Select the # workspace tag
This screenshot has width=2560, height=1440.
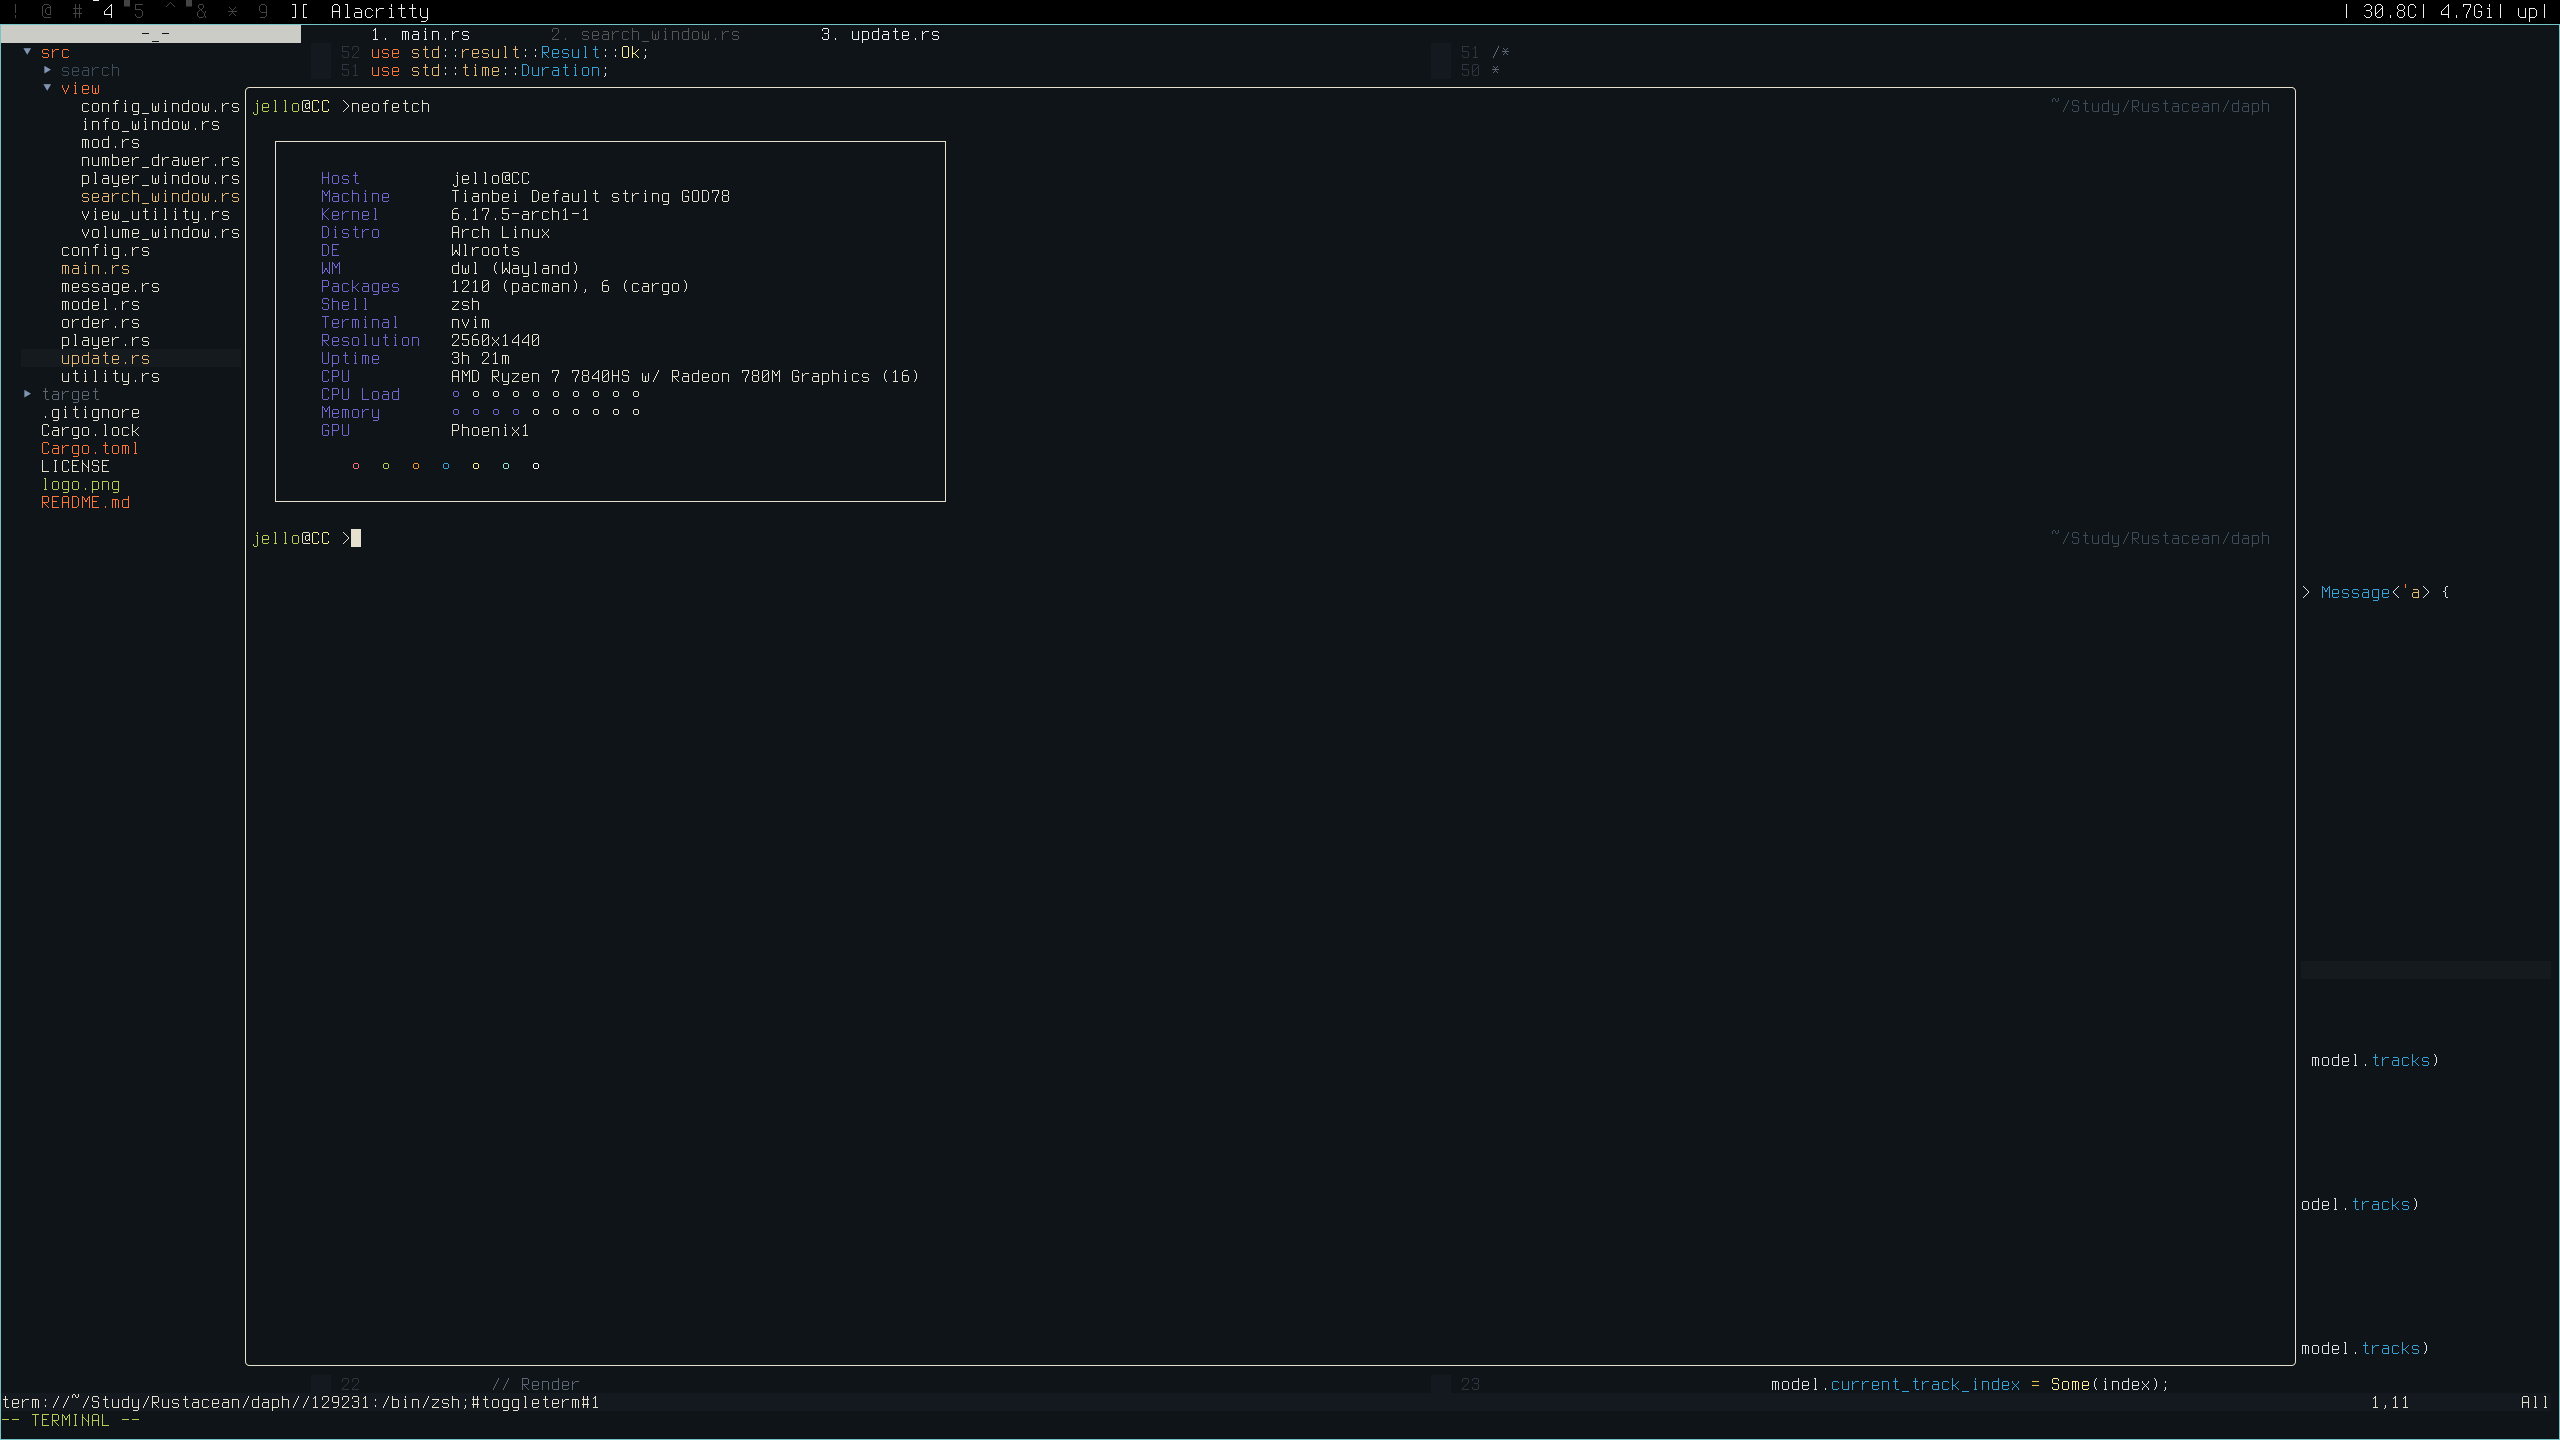click(x=77, y=11)
